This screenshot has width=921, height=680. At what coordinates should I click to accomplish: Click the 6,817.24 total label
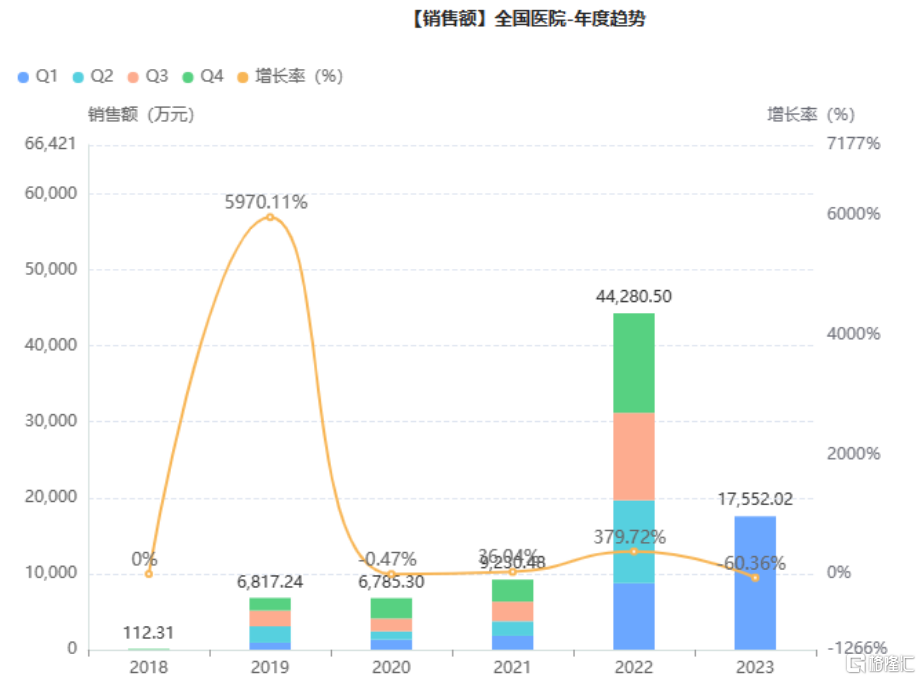pyautogui.click(x=270, y=582)
